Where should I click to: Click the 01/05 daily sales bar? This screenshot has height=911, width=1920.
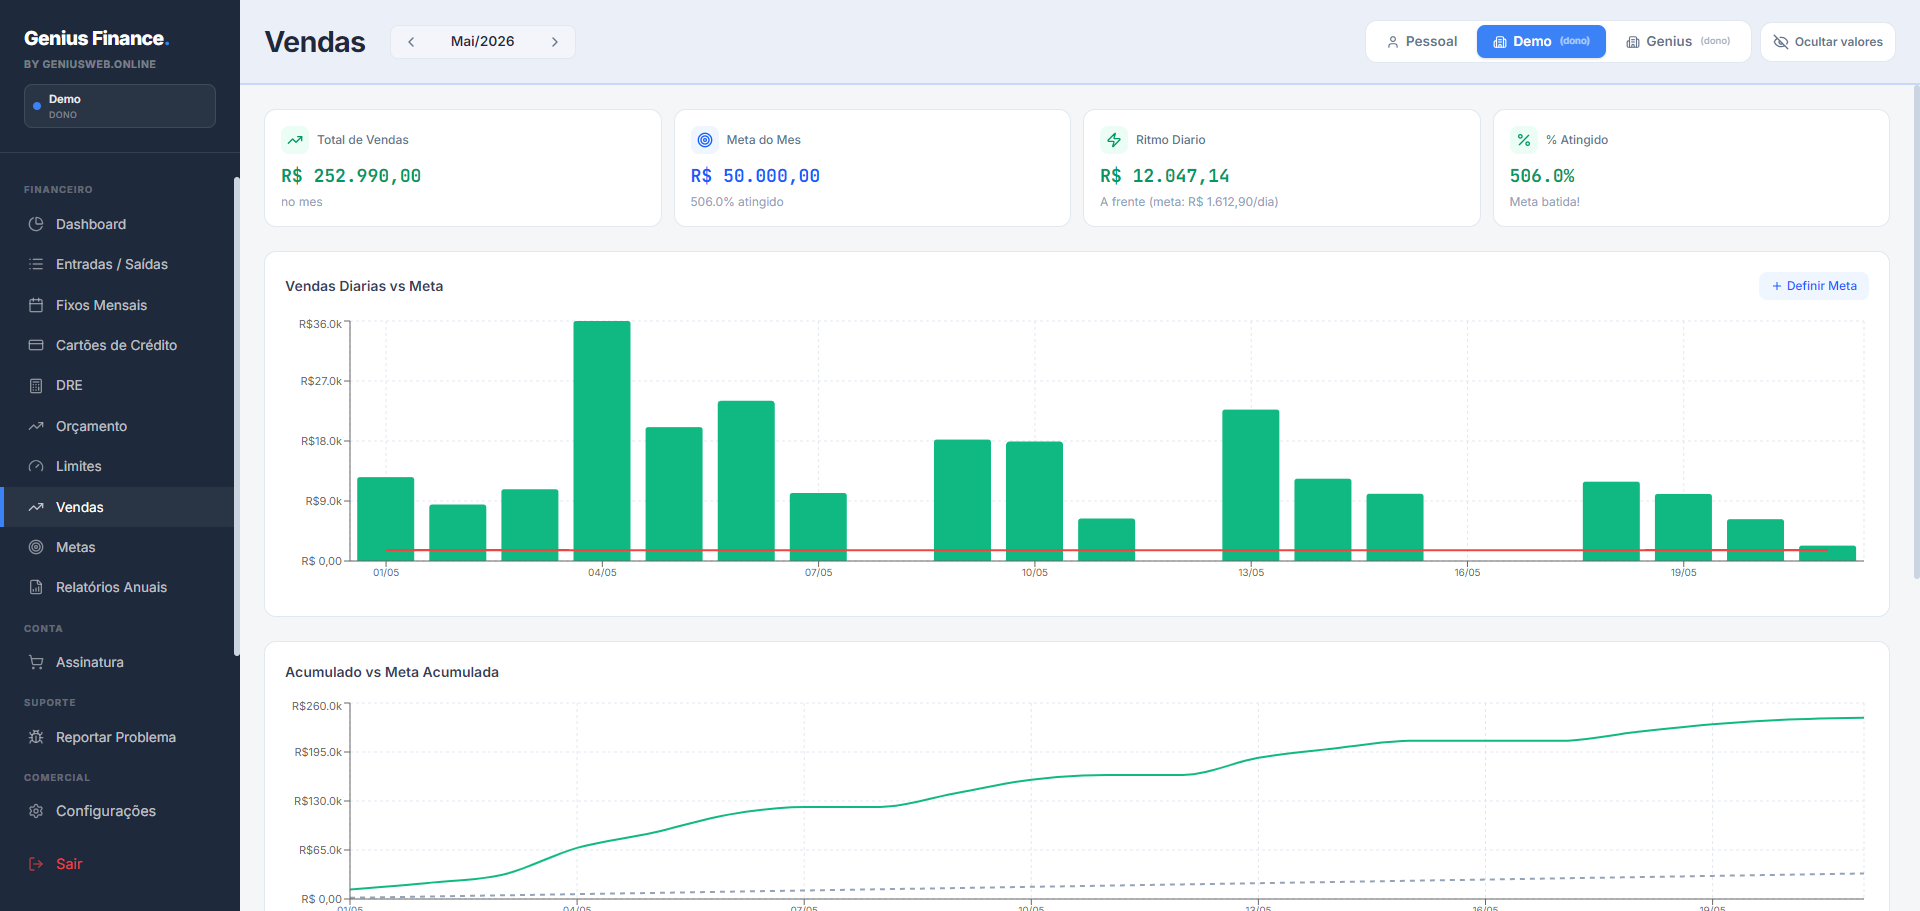[386, 518]
